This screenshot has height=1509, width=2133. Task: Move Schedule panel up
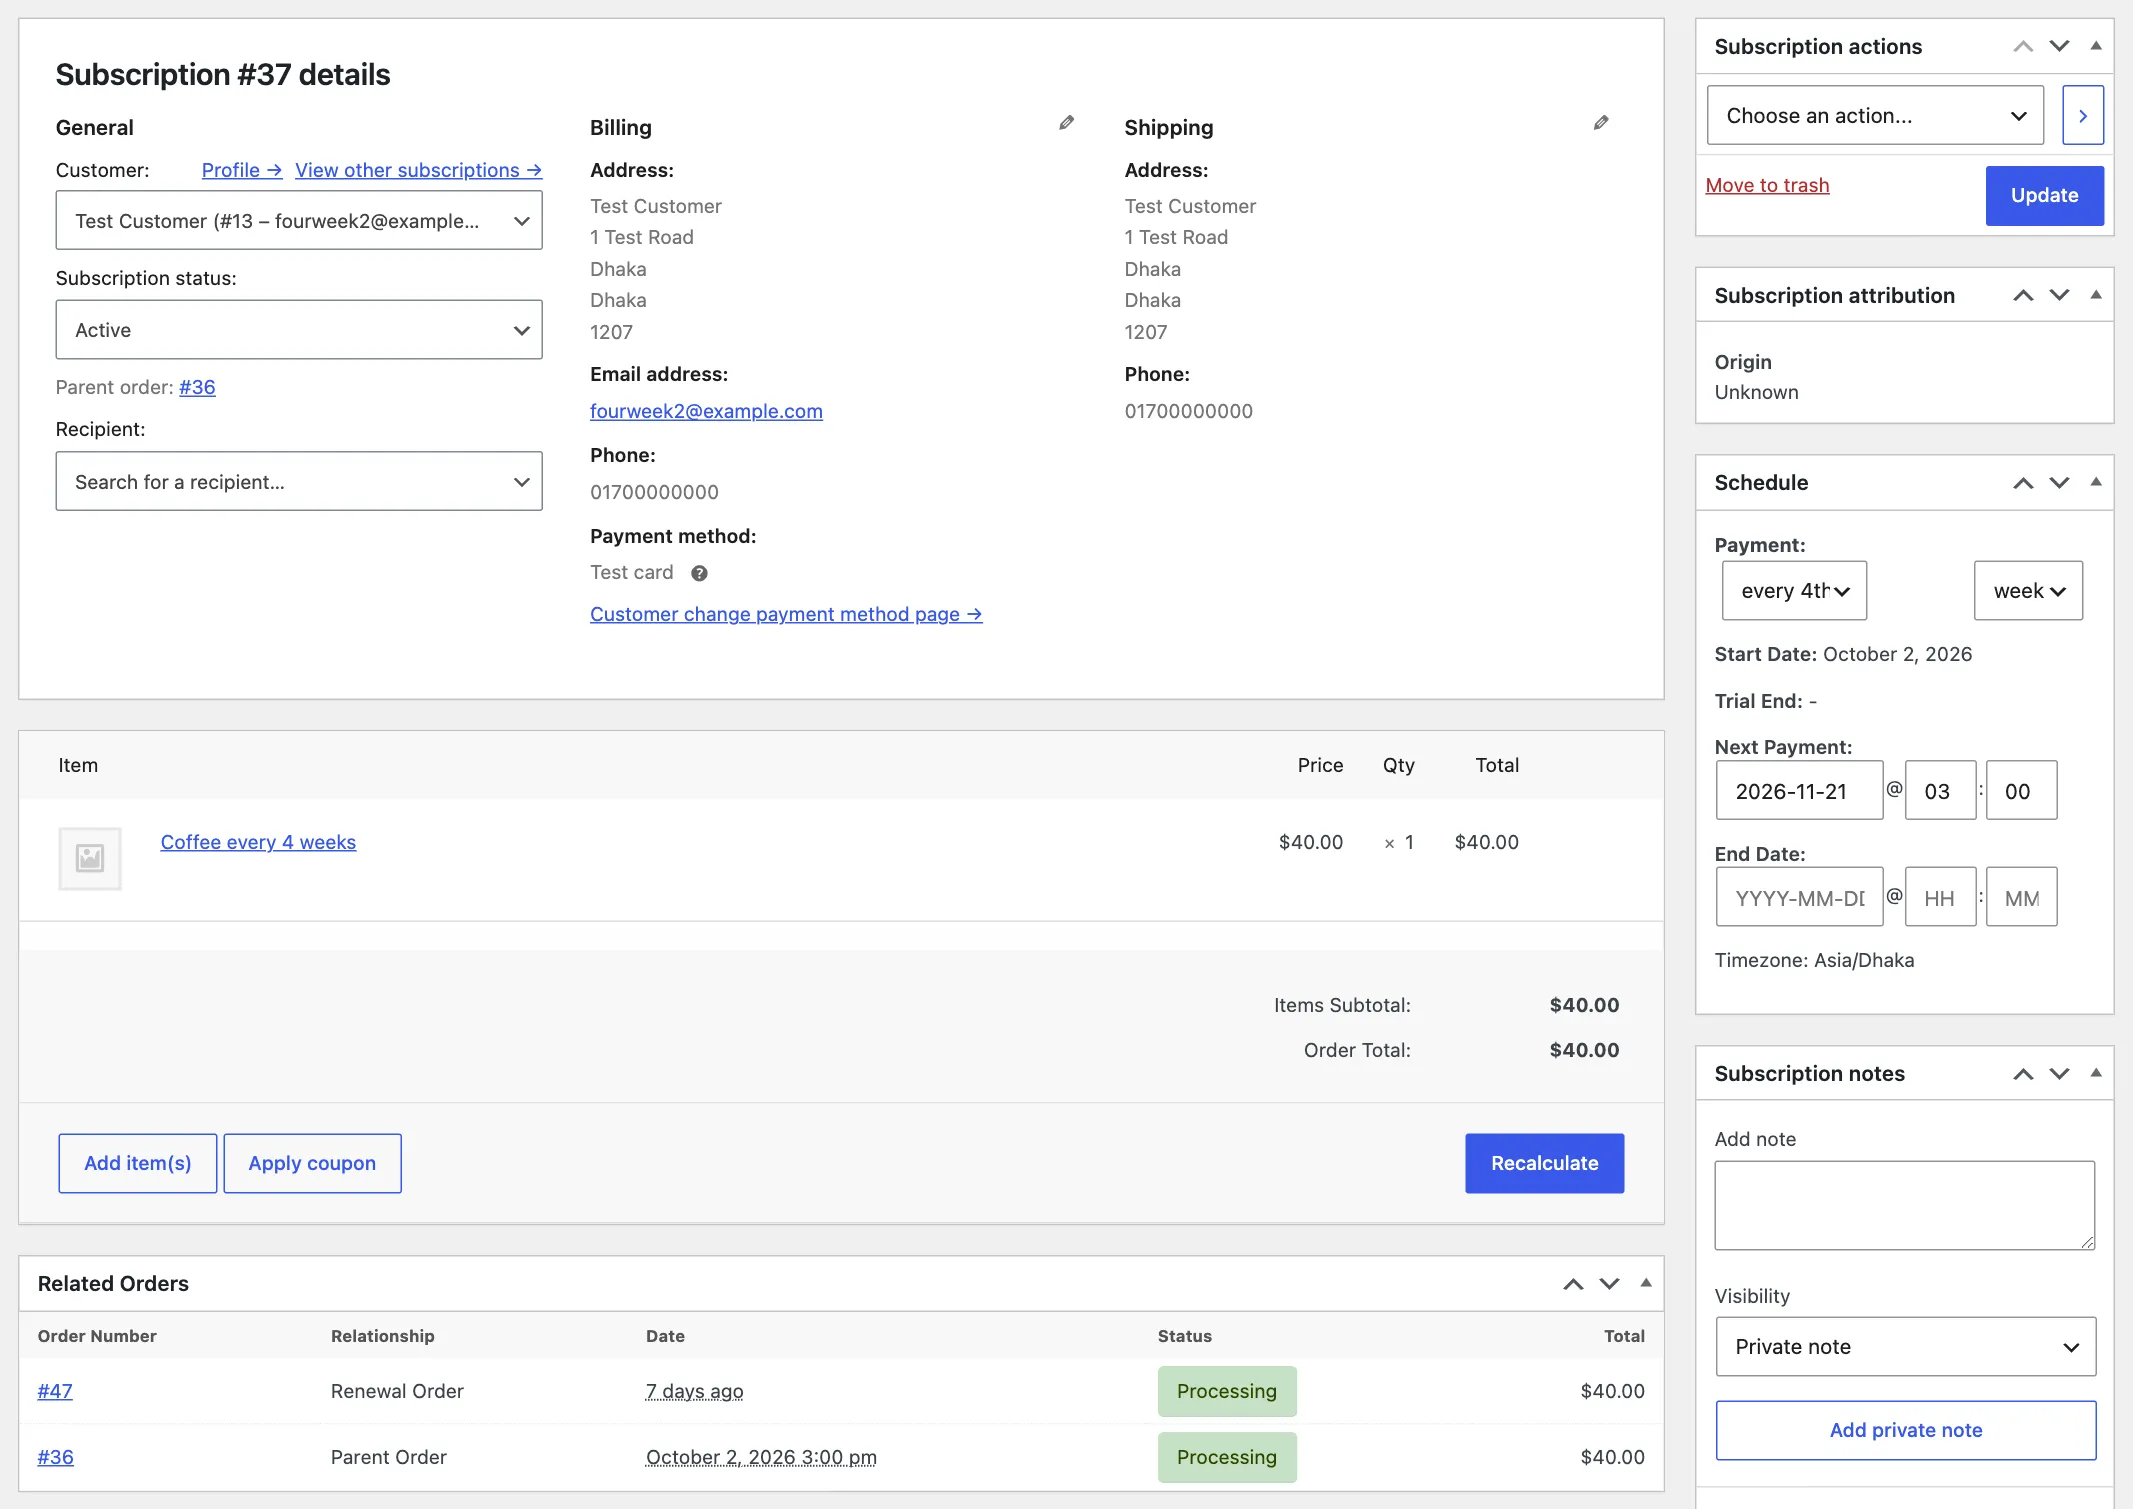(x=2023, y=483)
